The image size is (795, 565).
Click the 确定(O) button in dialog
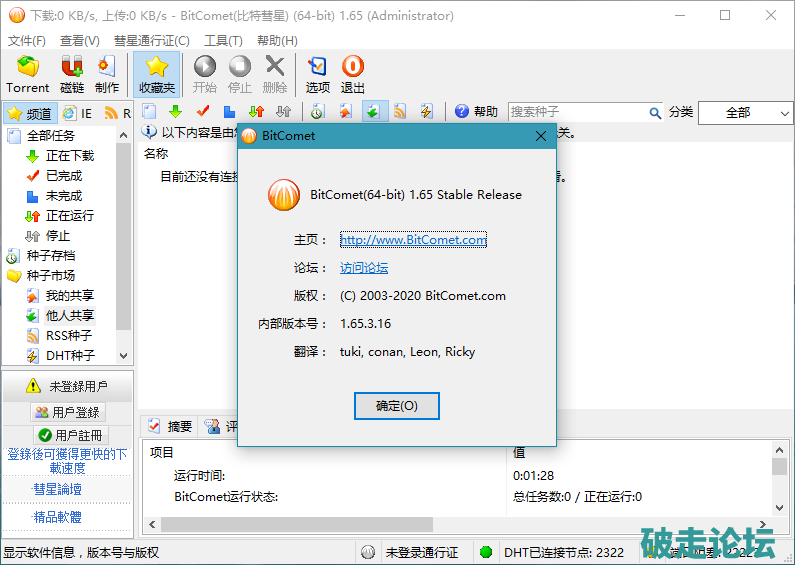(x=396, y=406)
